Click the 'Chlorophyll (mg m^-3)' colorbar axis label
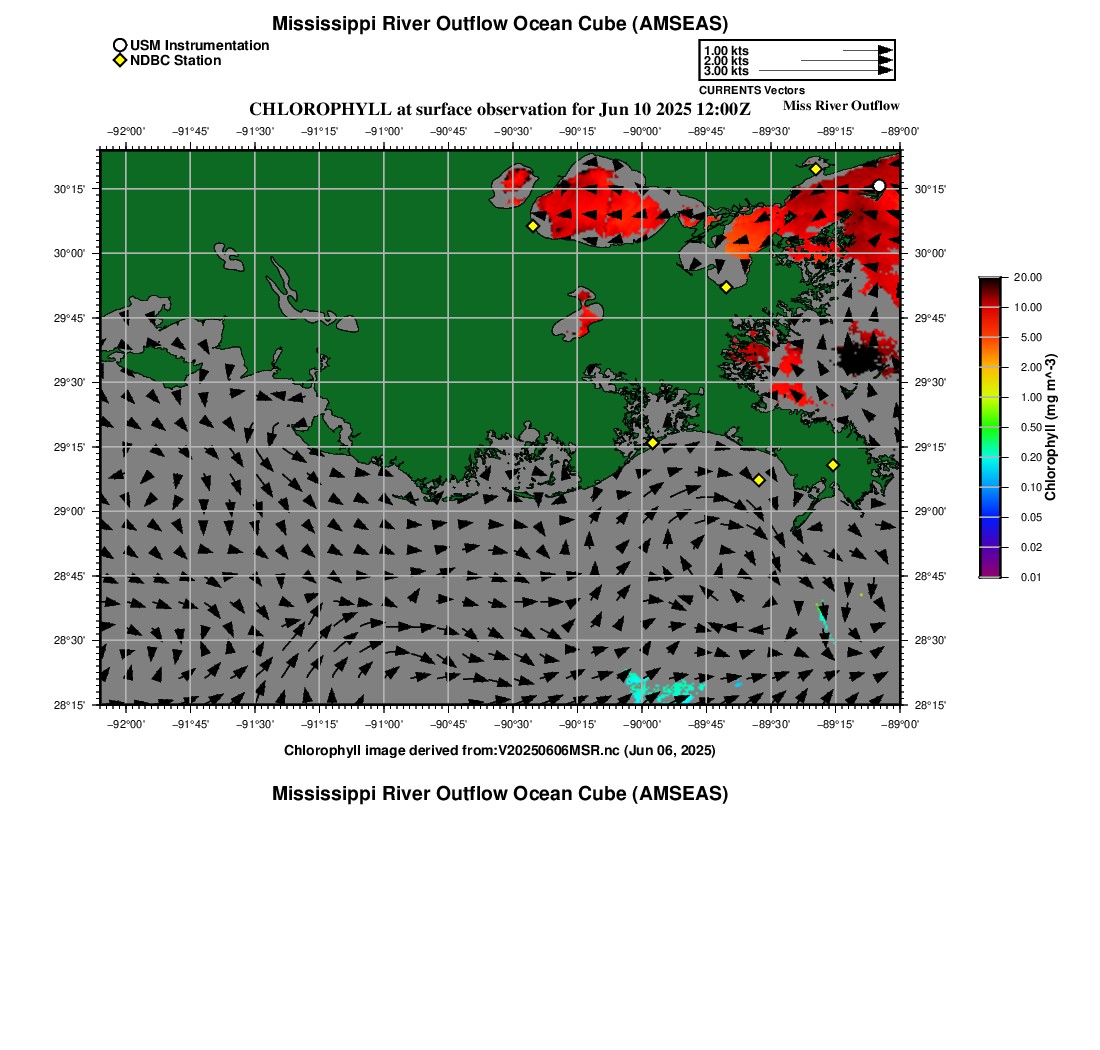 pos(1051,428)
